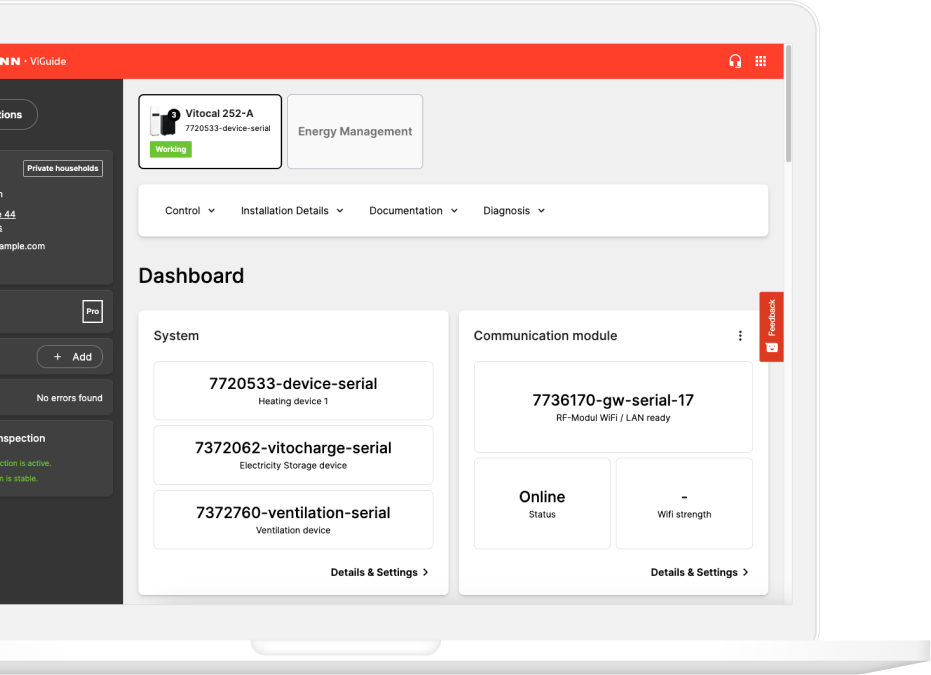
Task: Click the headset support icon
Action: 735,61
